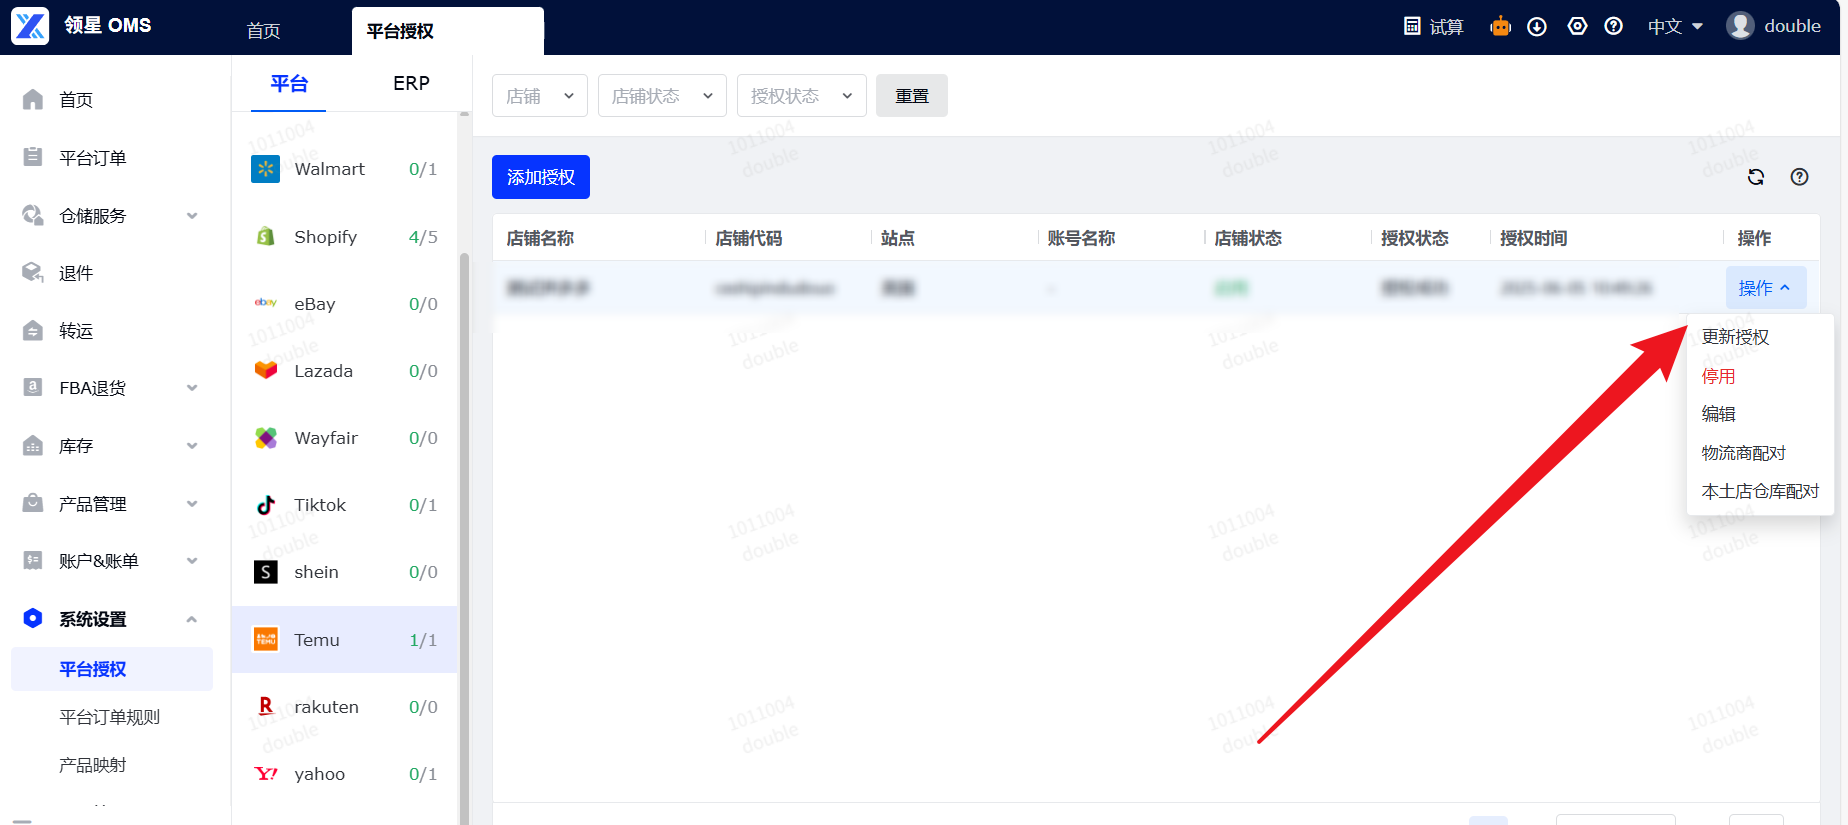This screenshot has height=825, width=1848.
Task: Select the shein platform icon
Action: 265,572
